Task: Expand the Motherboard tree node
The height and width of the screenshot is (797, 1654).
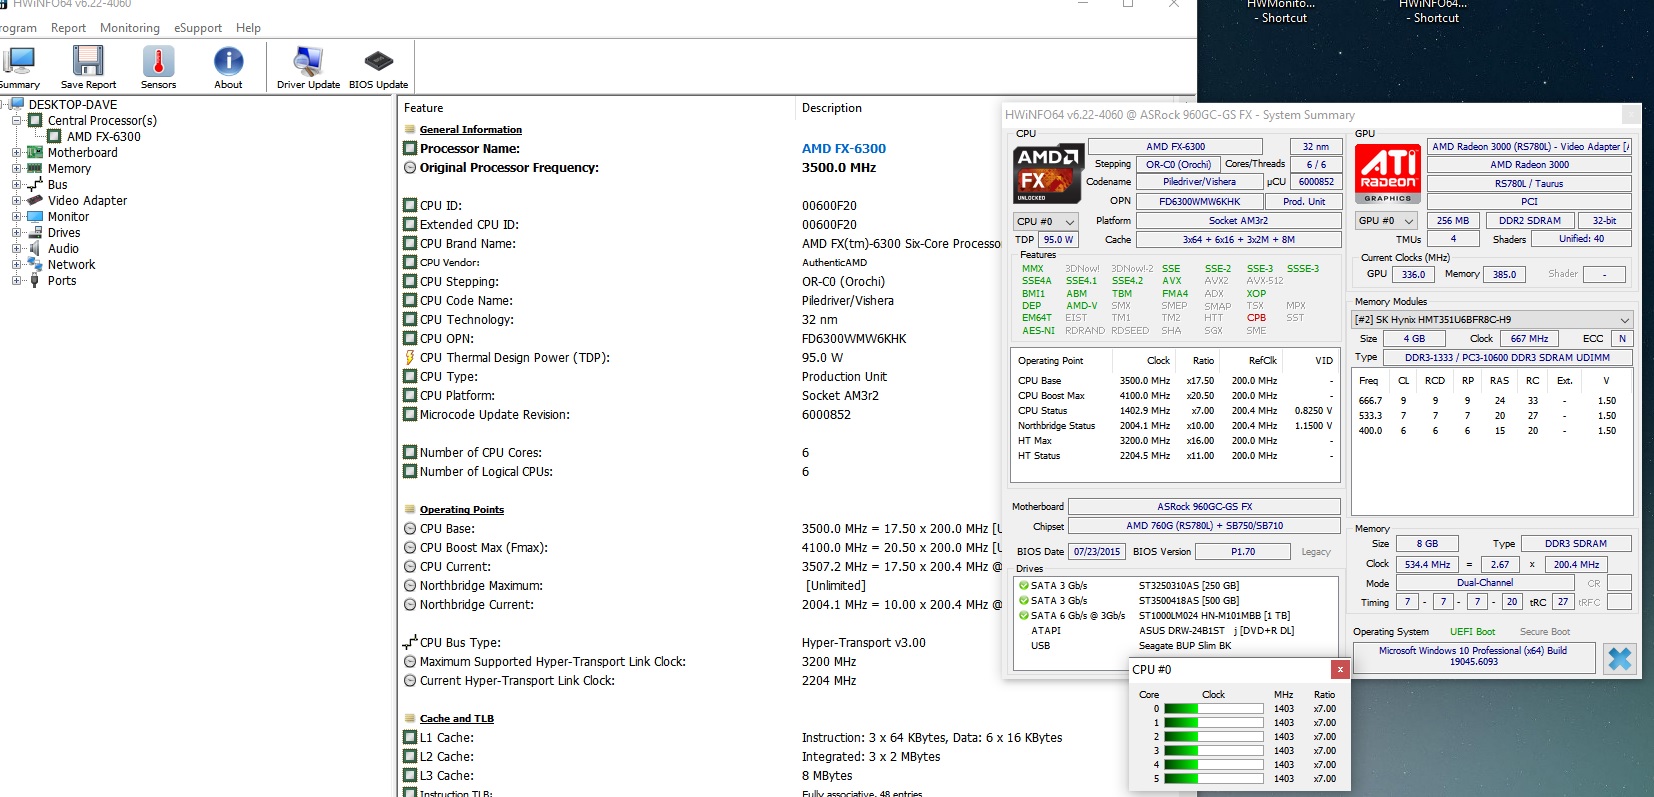Action: 16,153
